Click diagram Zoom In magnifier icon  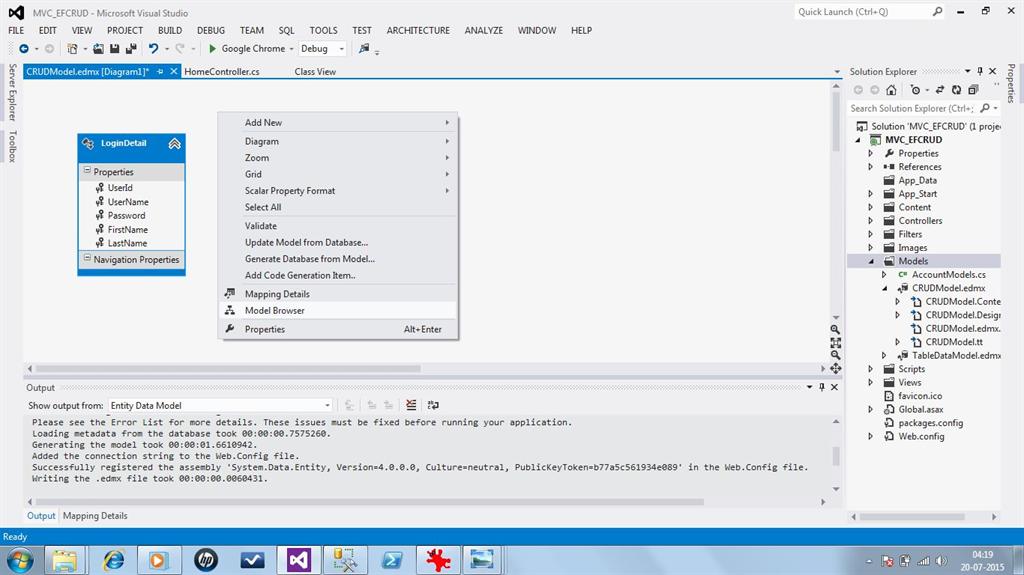835,330
